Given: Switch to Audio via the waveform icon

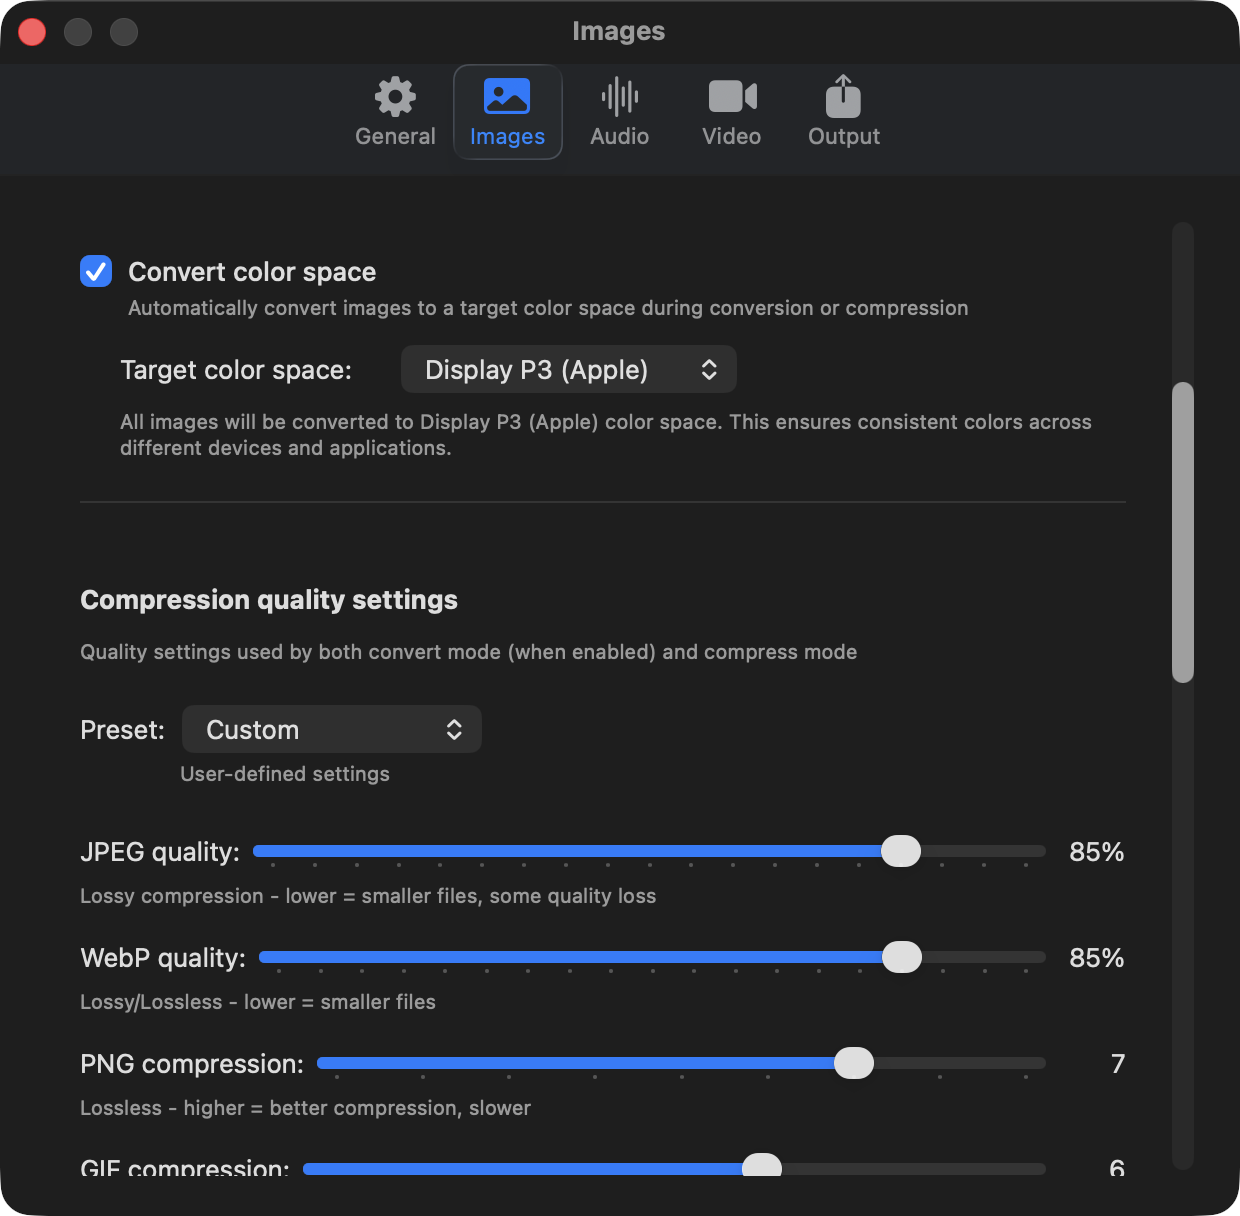Looking at the screenshot, I should (x=619, y=97).
